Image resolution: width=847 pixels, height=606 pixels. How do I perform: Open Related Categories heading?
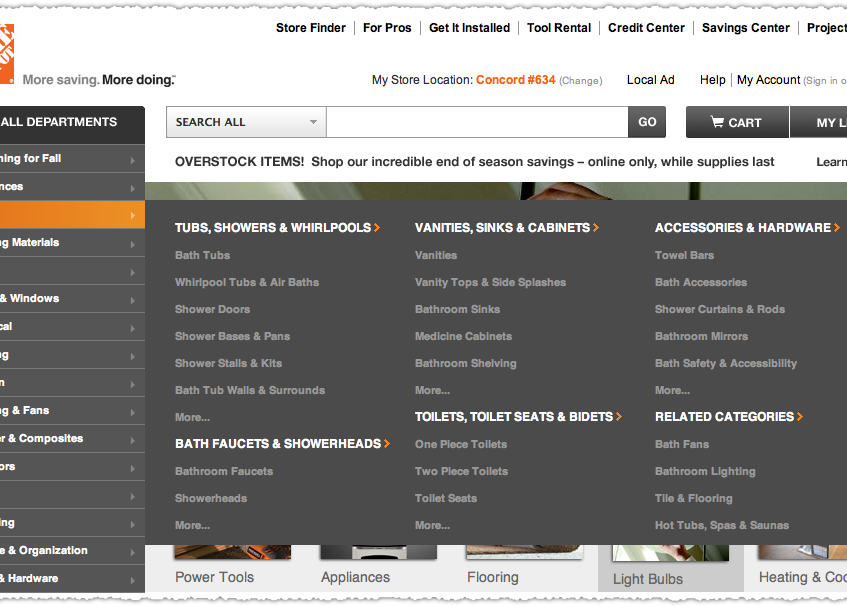click(x=729, y=417)
